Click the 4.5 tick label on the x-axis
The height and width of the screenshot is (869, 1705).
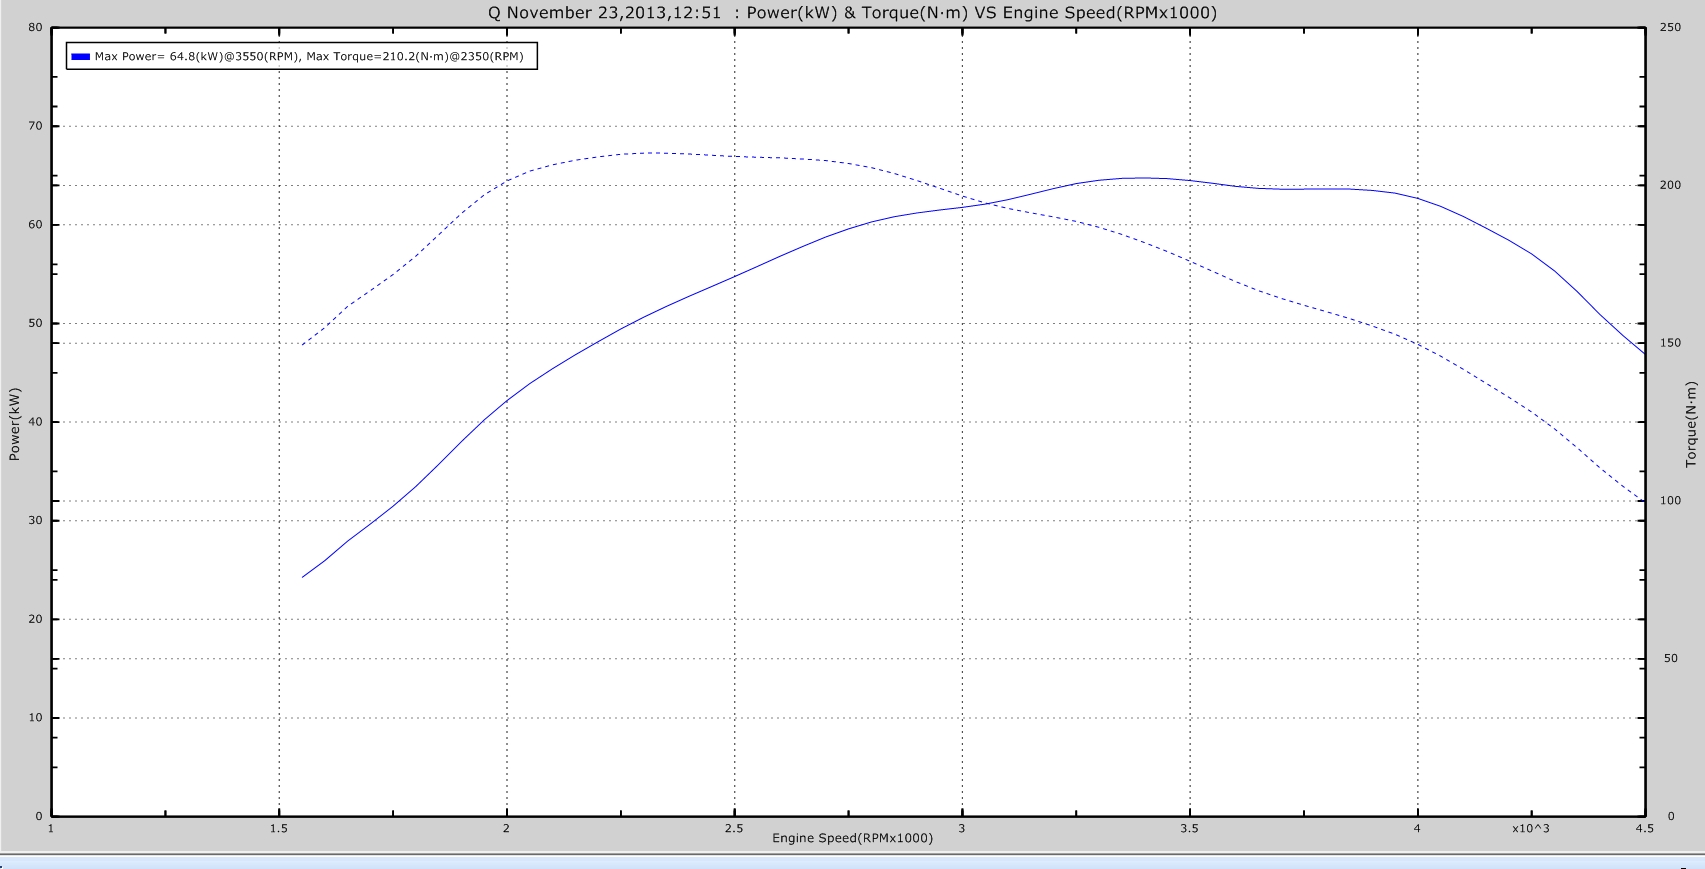[x=1644, y=828]
